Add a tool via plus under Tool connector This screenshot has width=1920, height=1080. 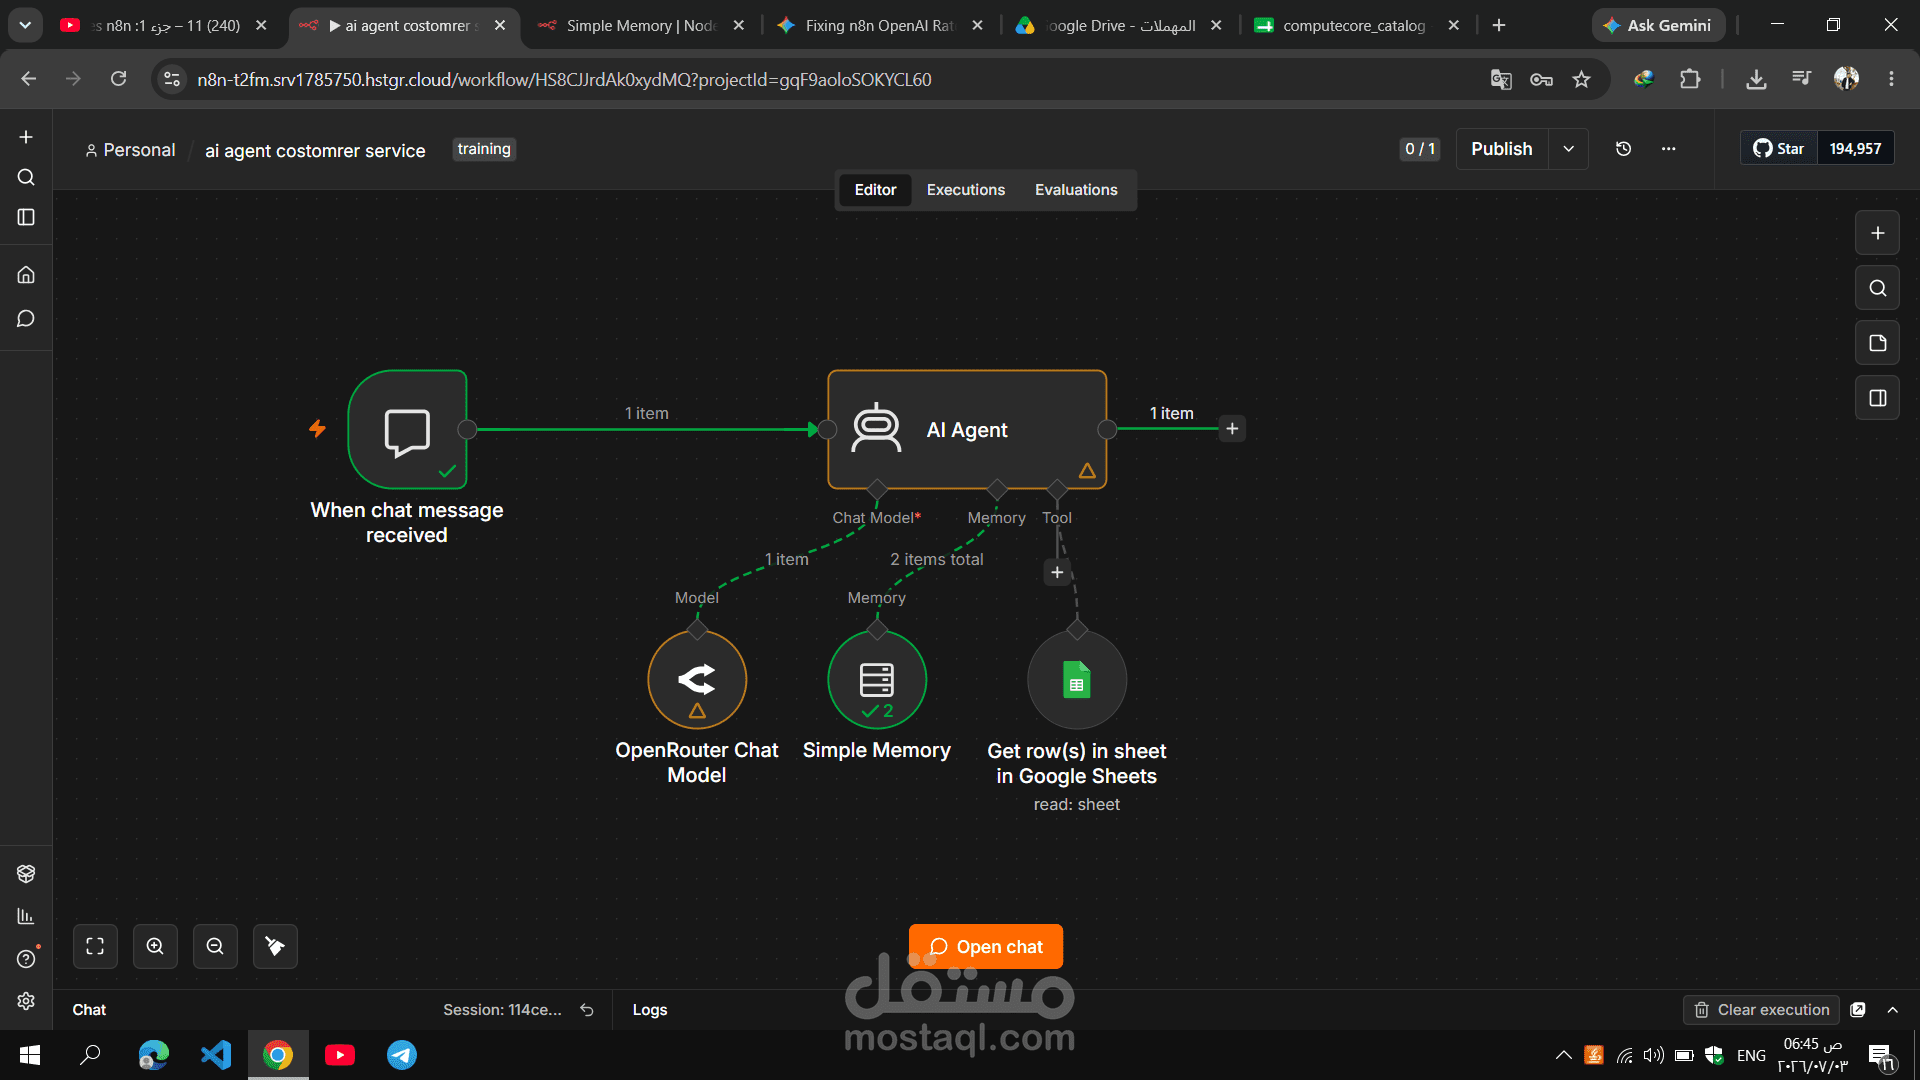1057,572
